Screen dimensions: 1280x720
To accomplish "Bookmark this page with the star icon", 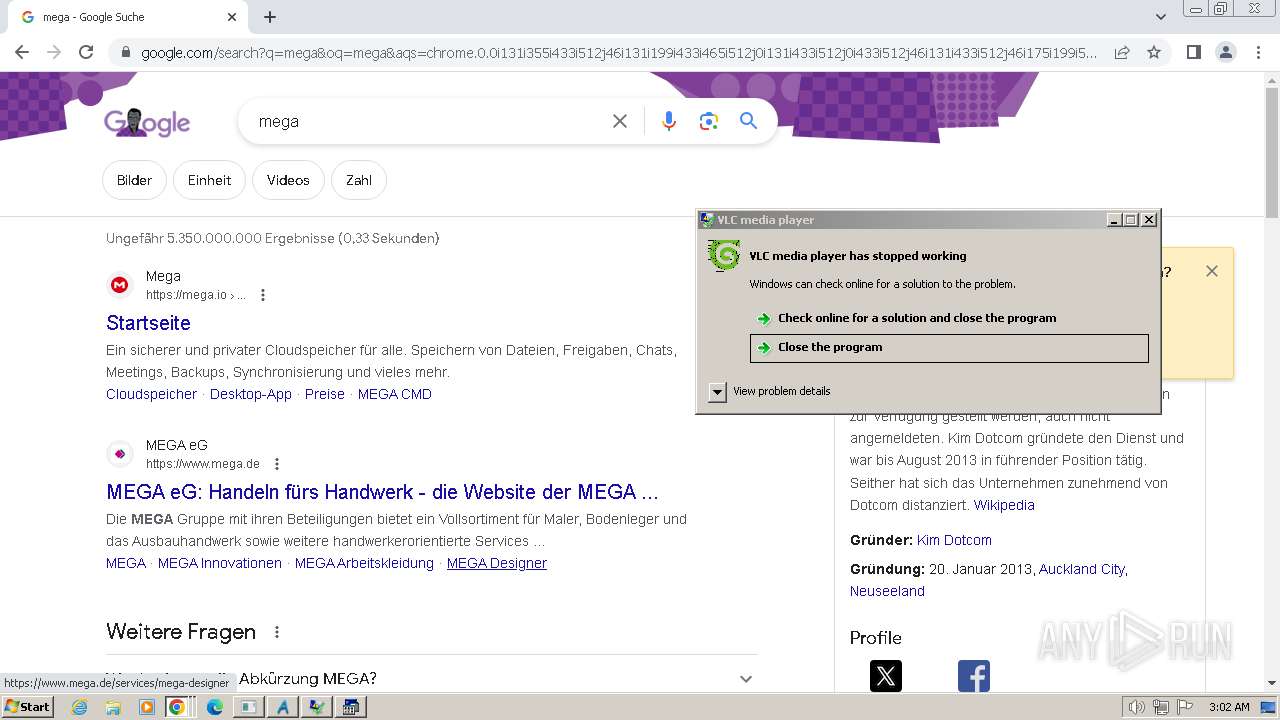I will tap(1154, 52).
